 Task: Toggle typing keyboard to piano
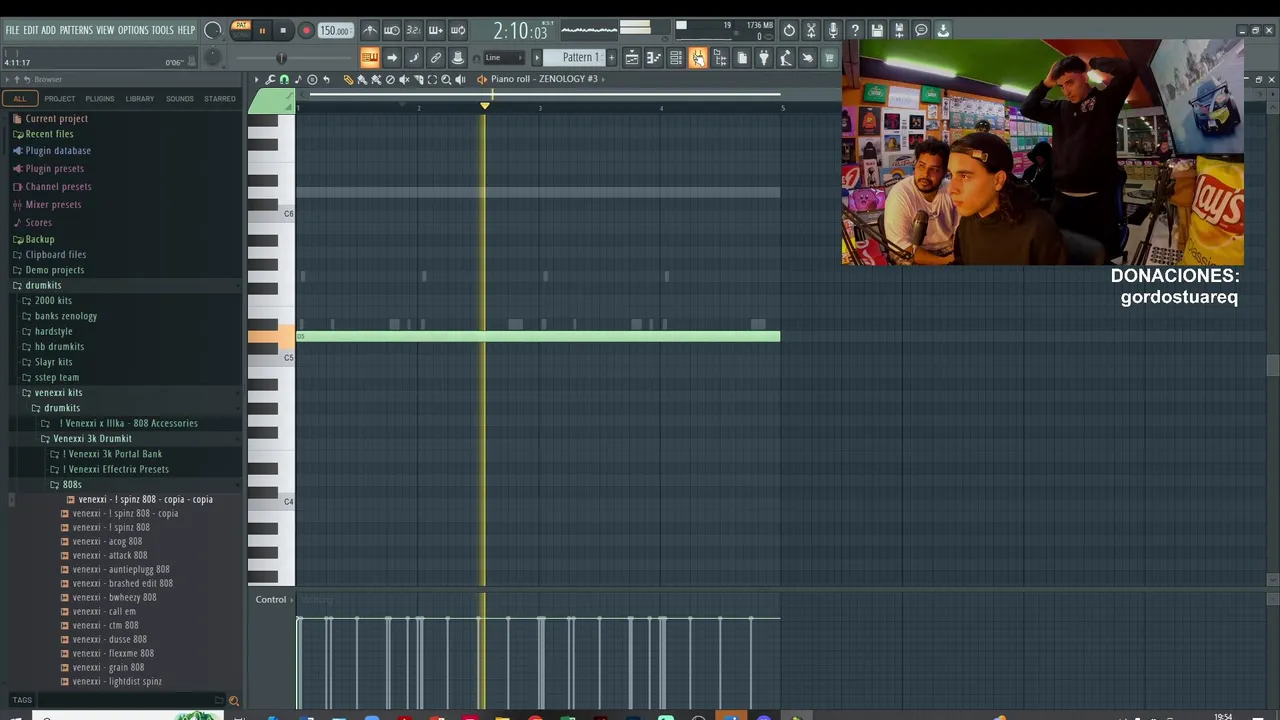tap(370, 58)
